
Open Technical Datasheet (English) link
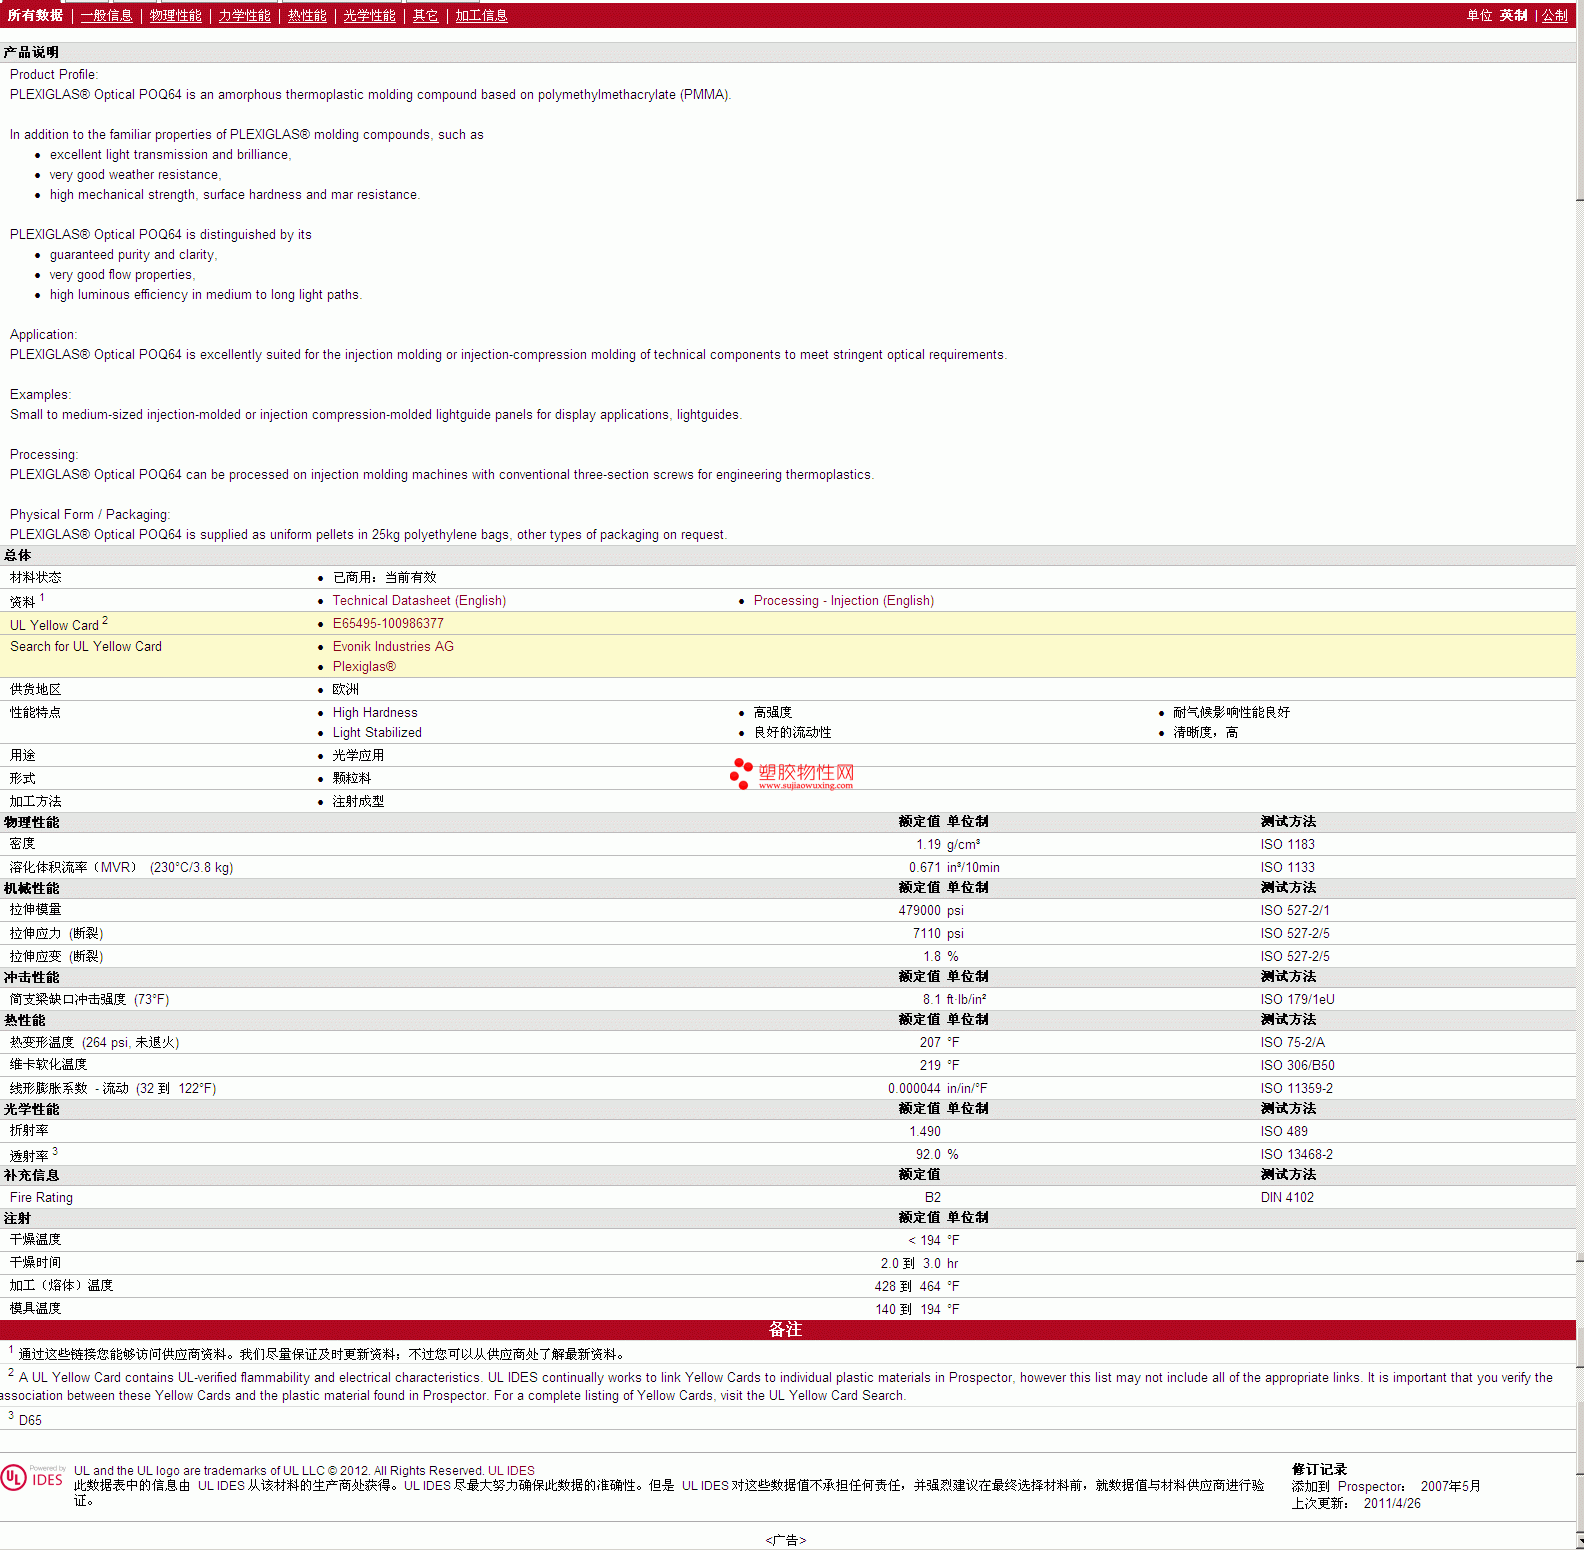(419, 601)
